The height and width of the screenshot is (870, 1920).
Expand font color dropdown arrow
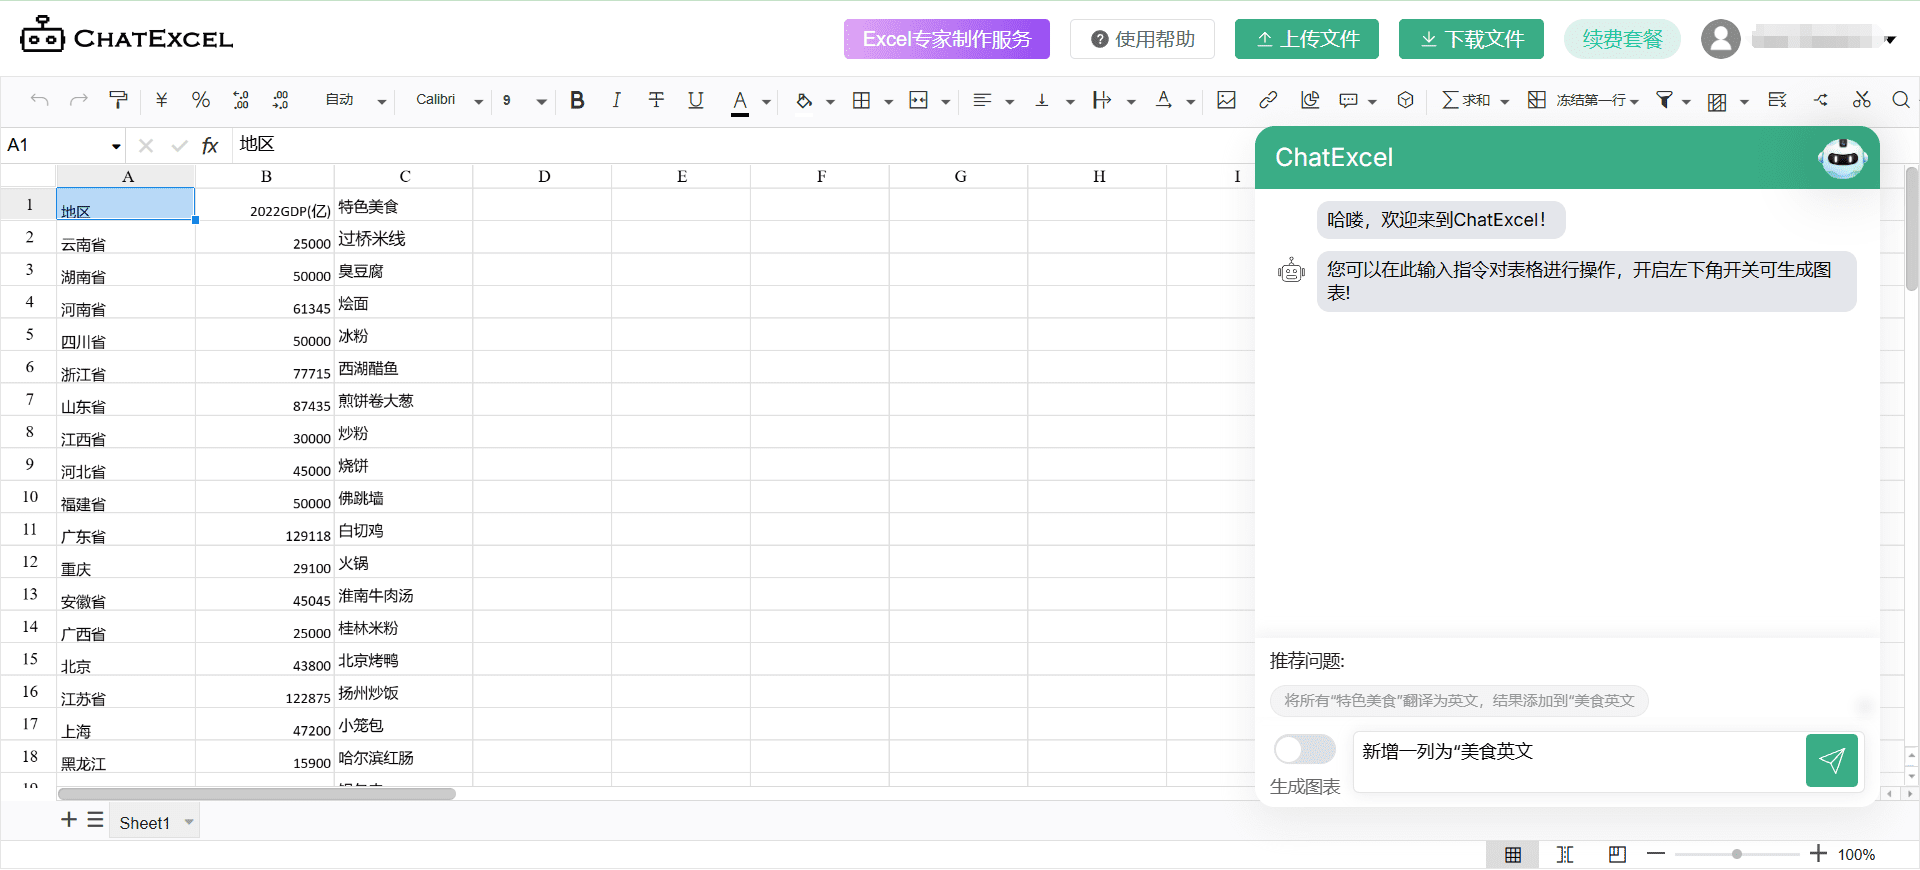[x=766, y=102]
